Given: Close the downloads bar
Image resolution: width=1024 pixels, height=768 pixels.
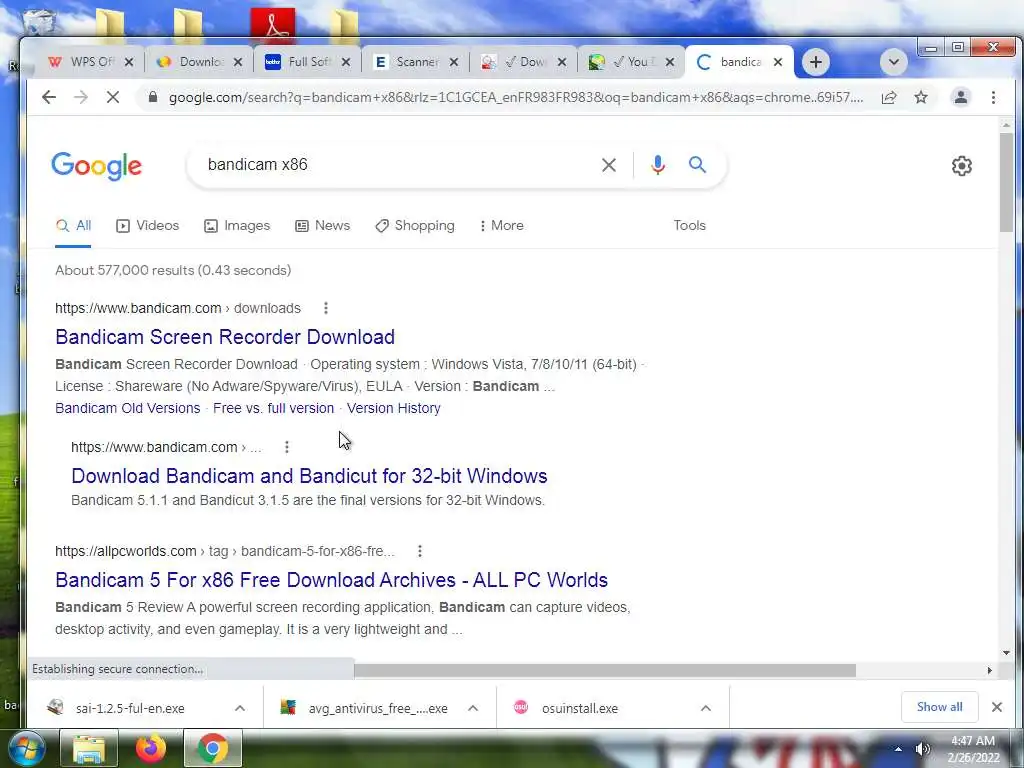Looking at the screenshot, I should click(x=997, y=707).
